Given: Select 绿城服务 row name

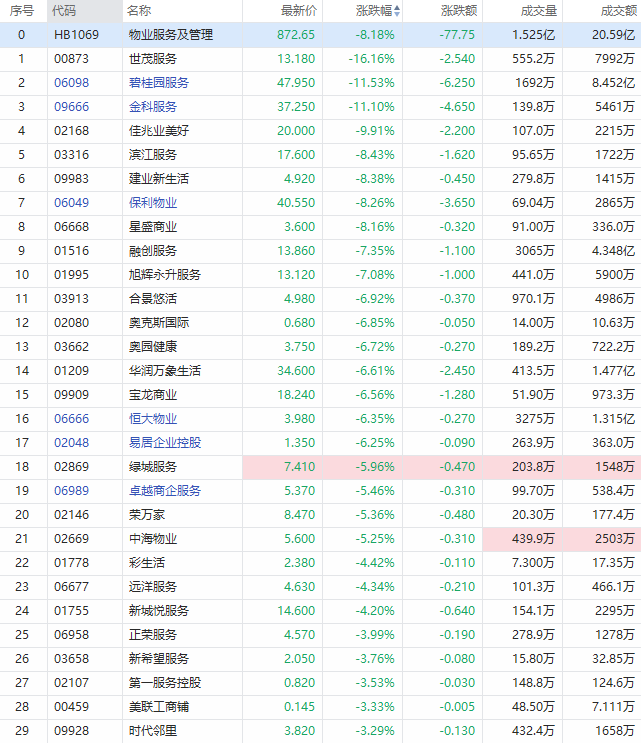Looking at the screenshot, I should (x=153, y=467).
